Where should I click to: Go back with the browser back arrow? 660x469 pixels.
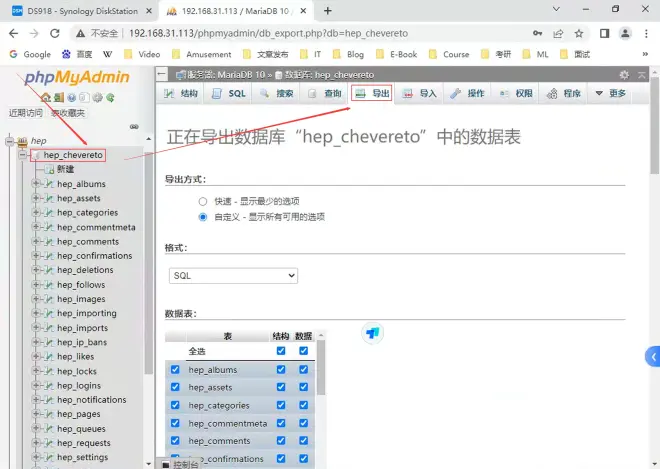pos(13,33)
